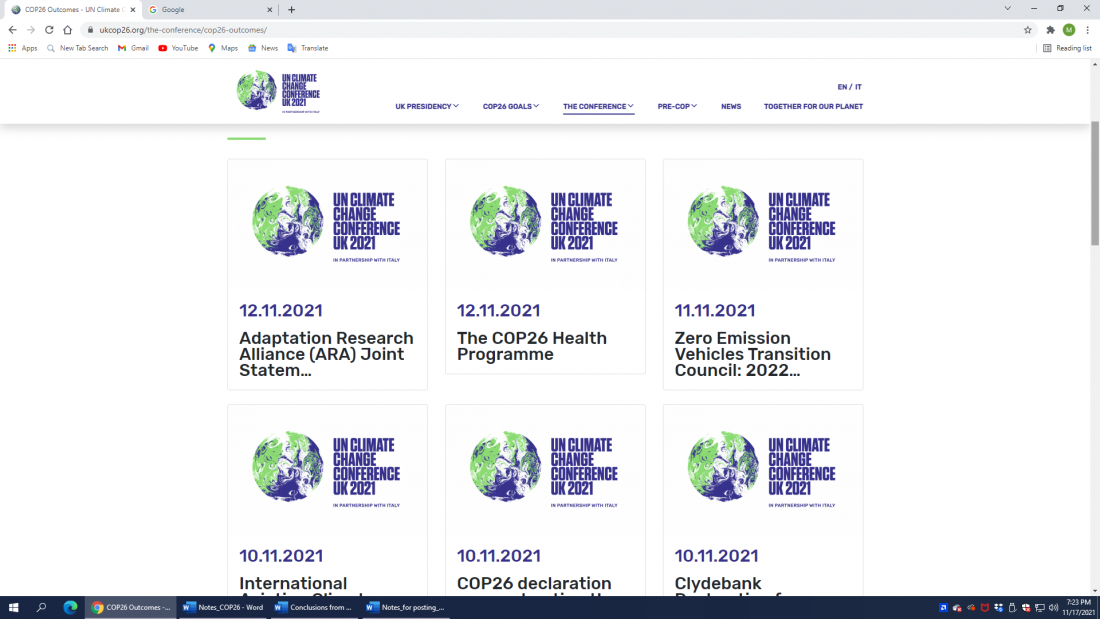Screen dimensions: 1100x619
Task: Switch site language to IT
Action: 858,87
